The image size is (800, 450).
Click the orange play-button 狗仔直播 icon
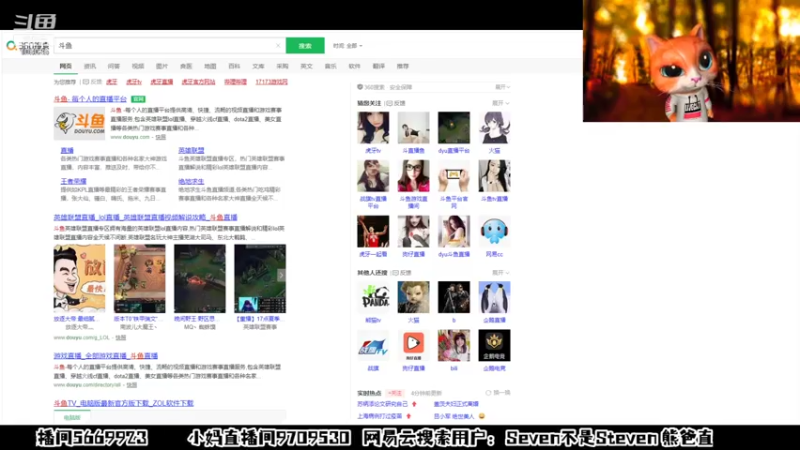point(413,345)
